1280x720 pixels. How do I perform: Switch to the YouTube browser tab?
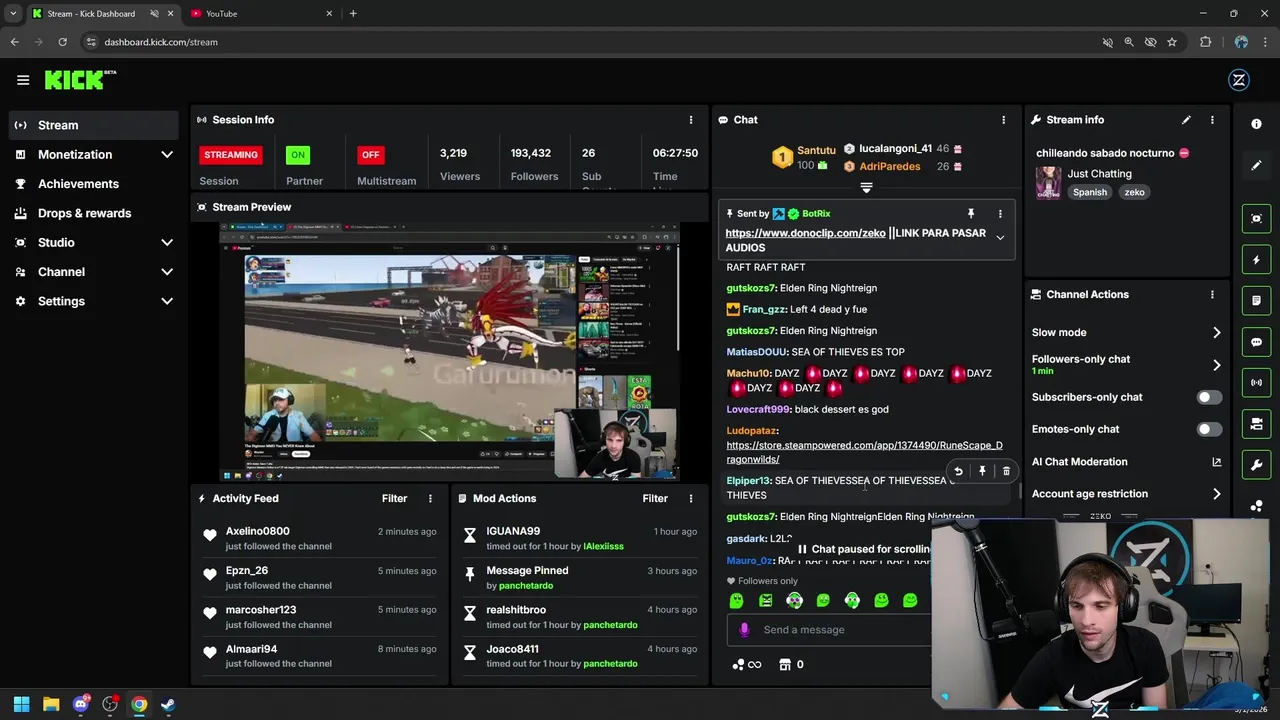pyautogui.click(x=260, y=14)
